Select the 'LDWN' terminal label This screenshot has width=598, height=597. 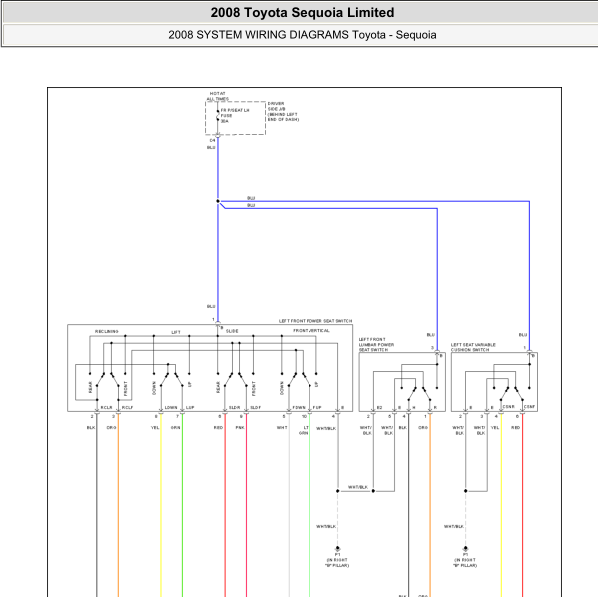pyautogui.click(x=170, y=407)
